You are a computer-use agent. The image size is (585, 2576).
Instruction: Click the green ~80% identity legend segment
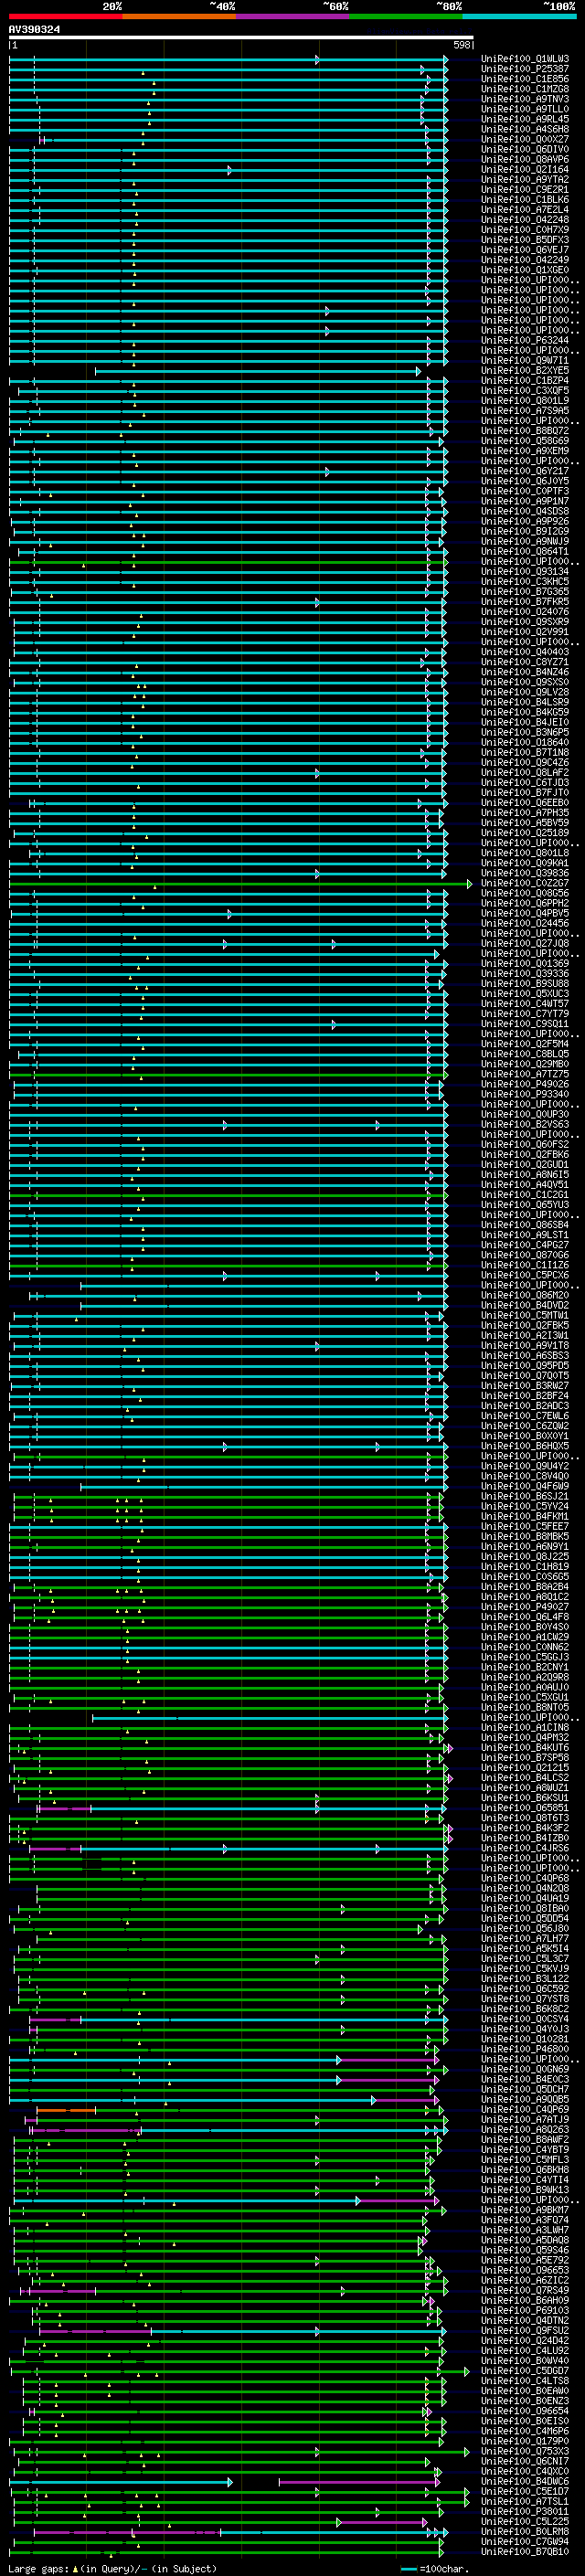pyautogui.click(x=405, y=16)
